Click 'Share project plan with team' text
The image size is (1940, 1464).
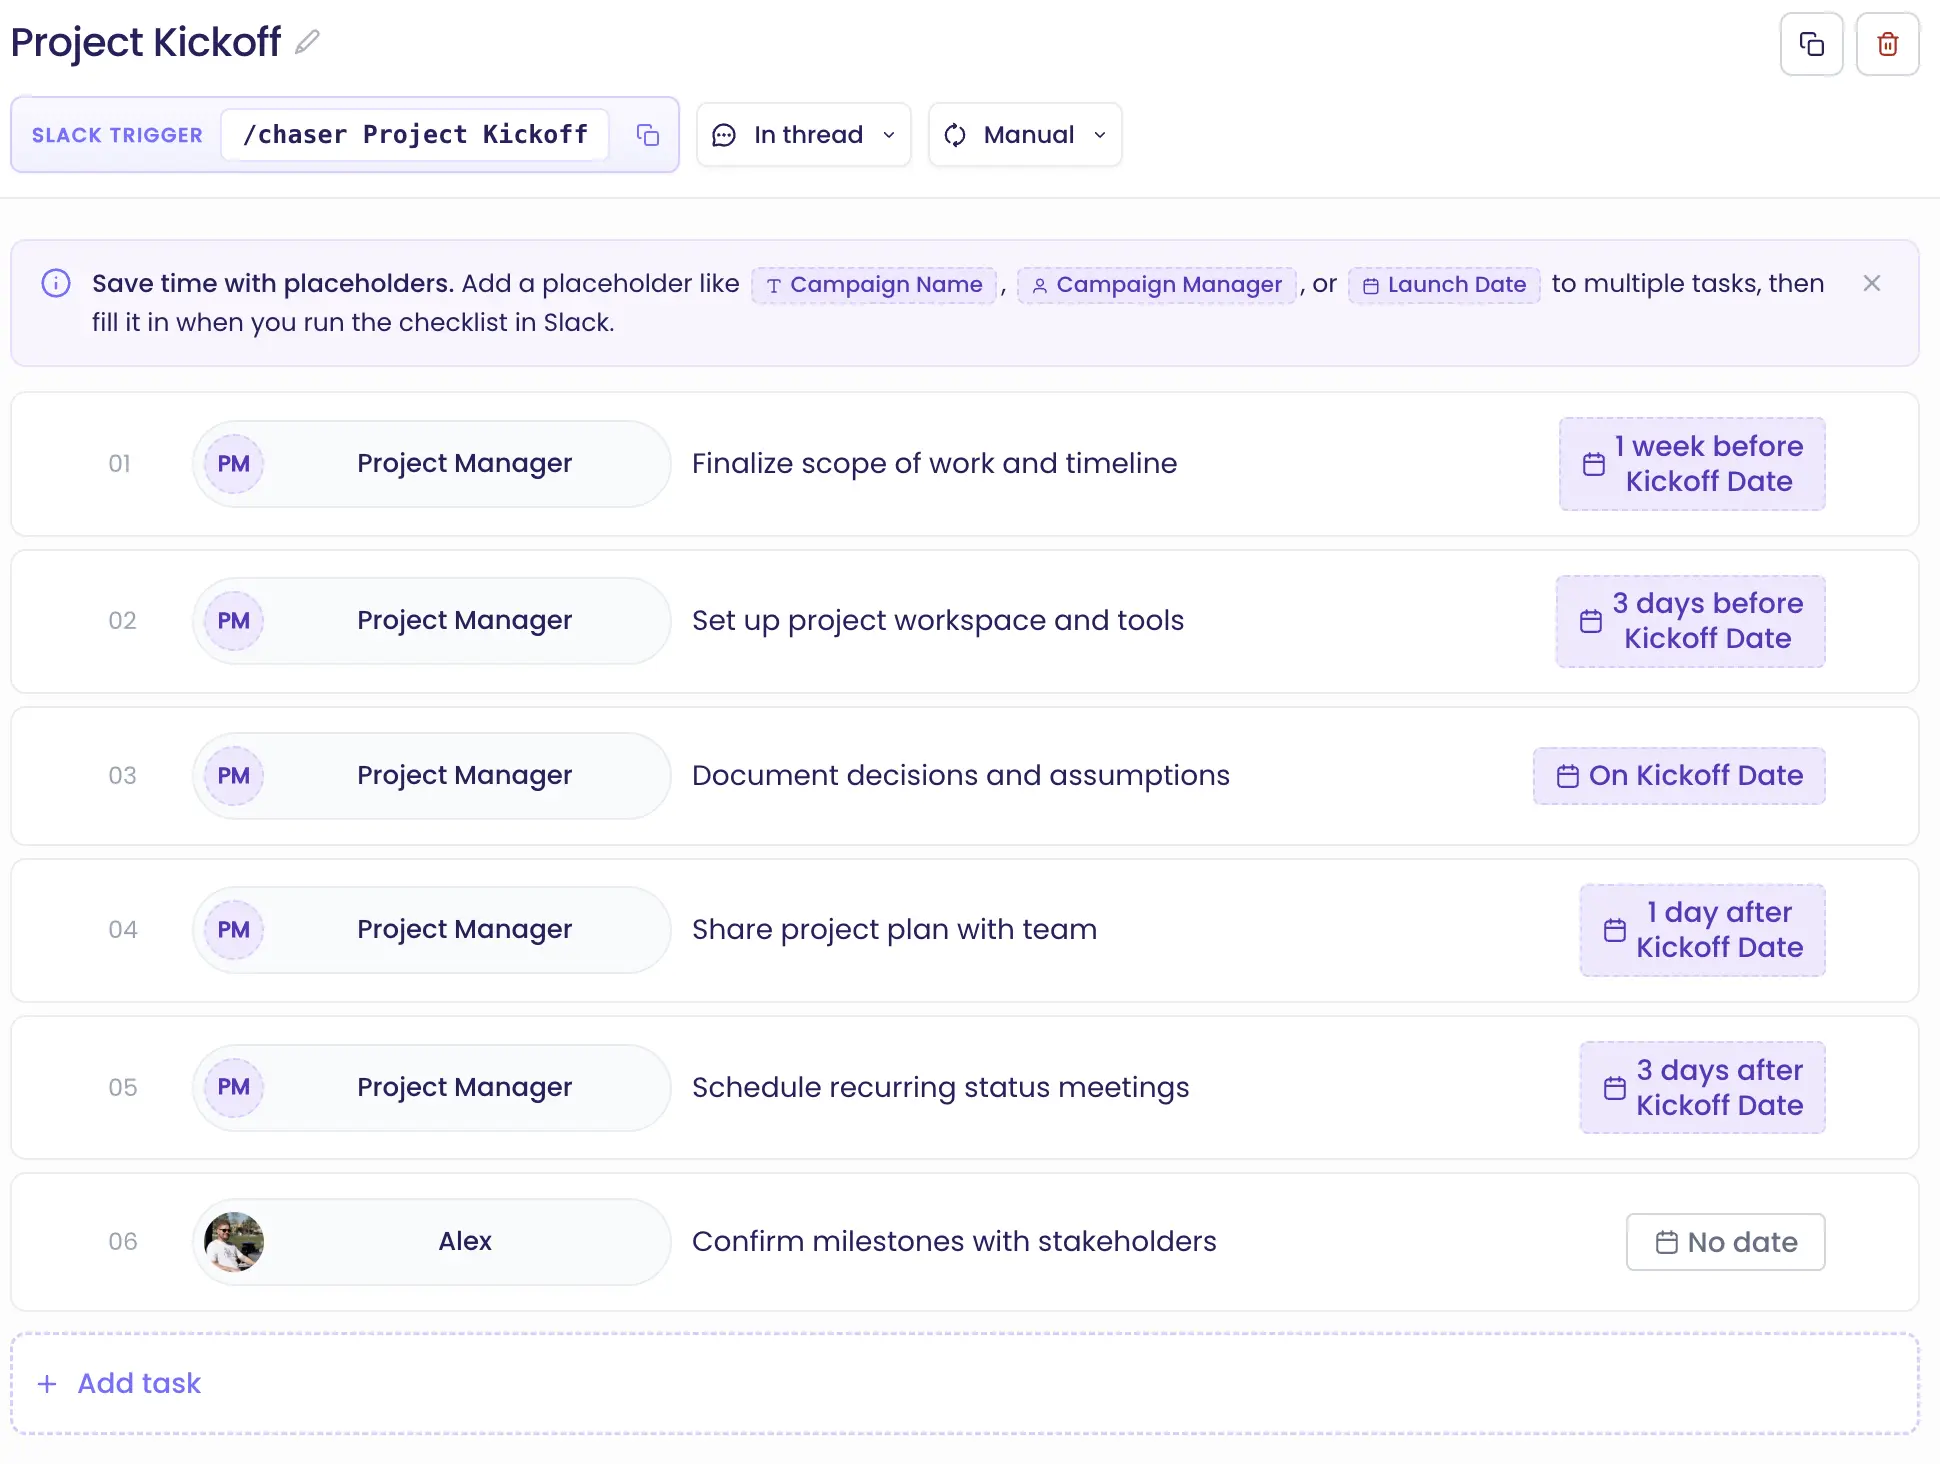tap(894, 930)
